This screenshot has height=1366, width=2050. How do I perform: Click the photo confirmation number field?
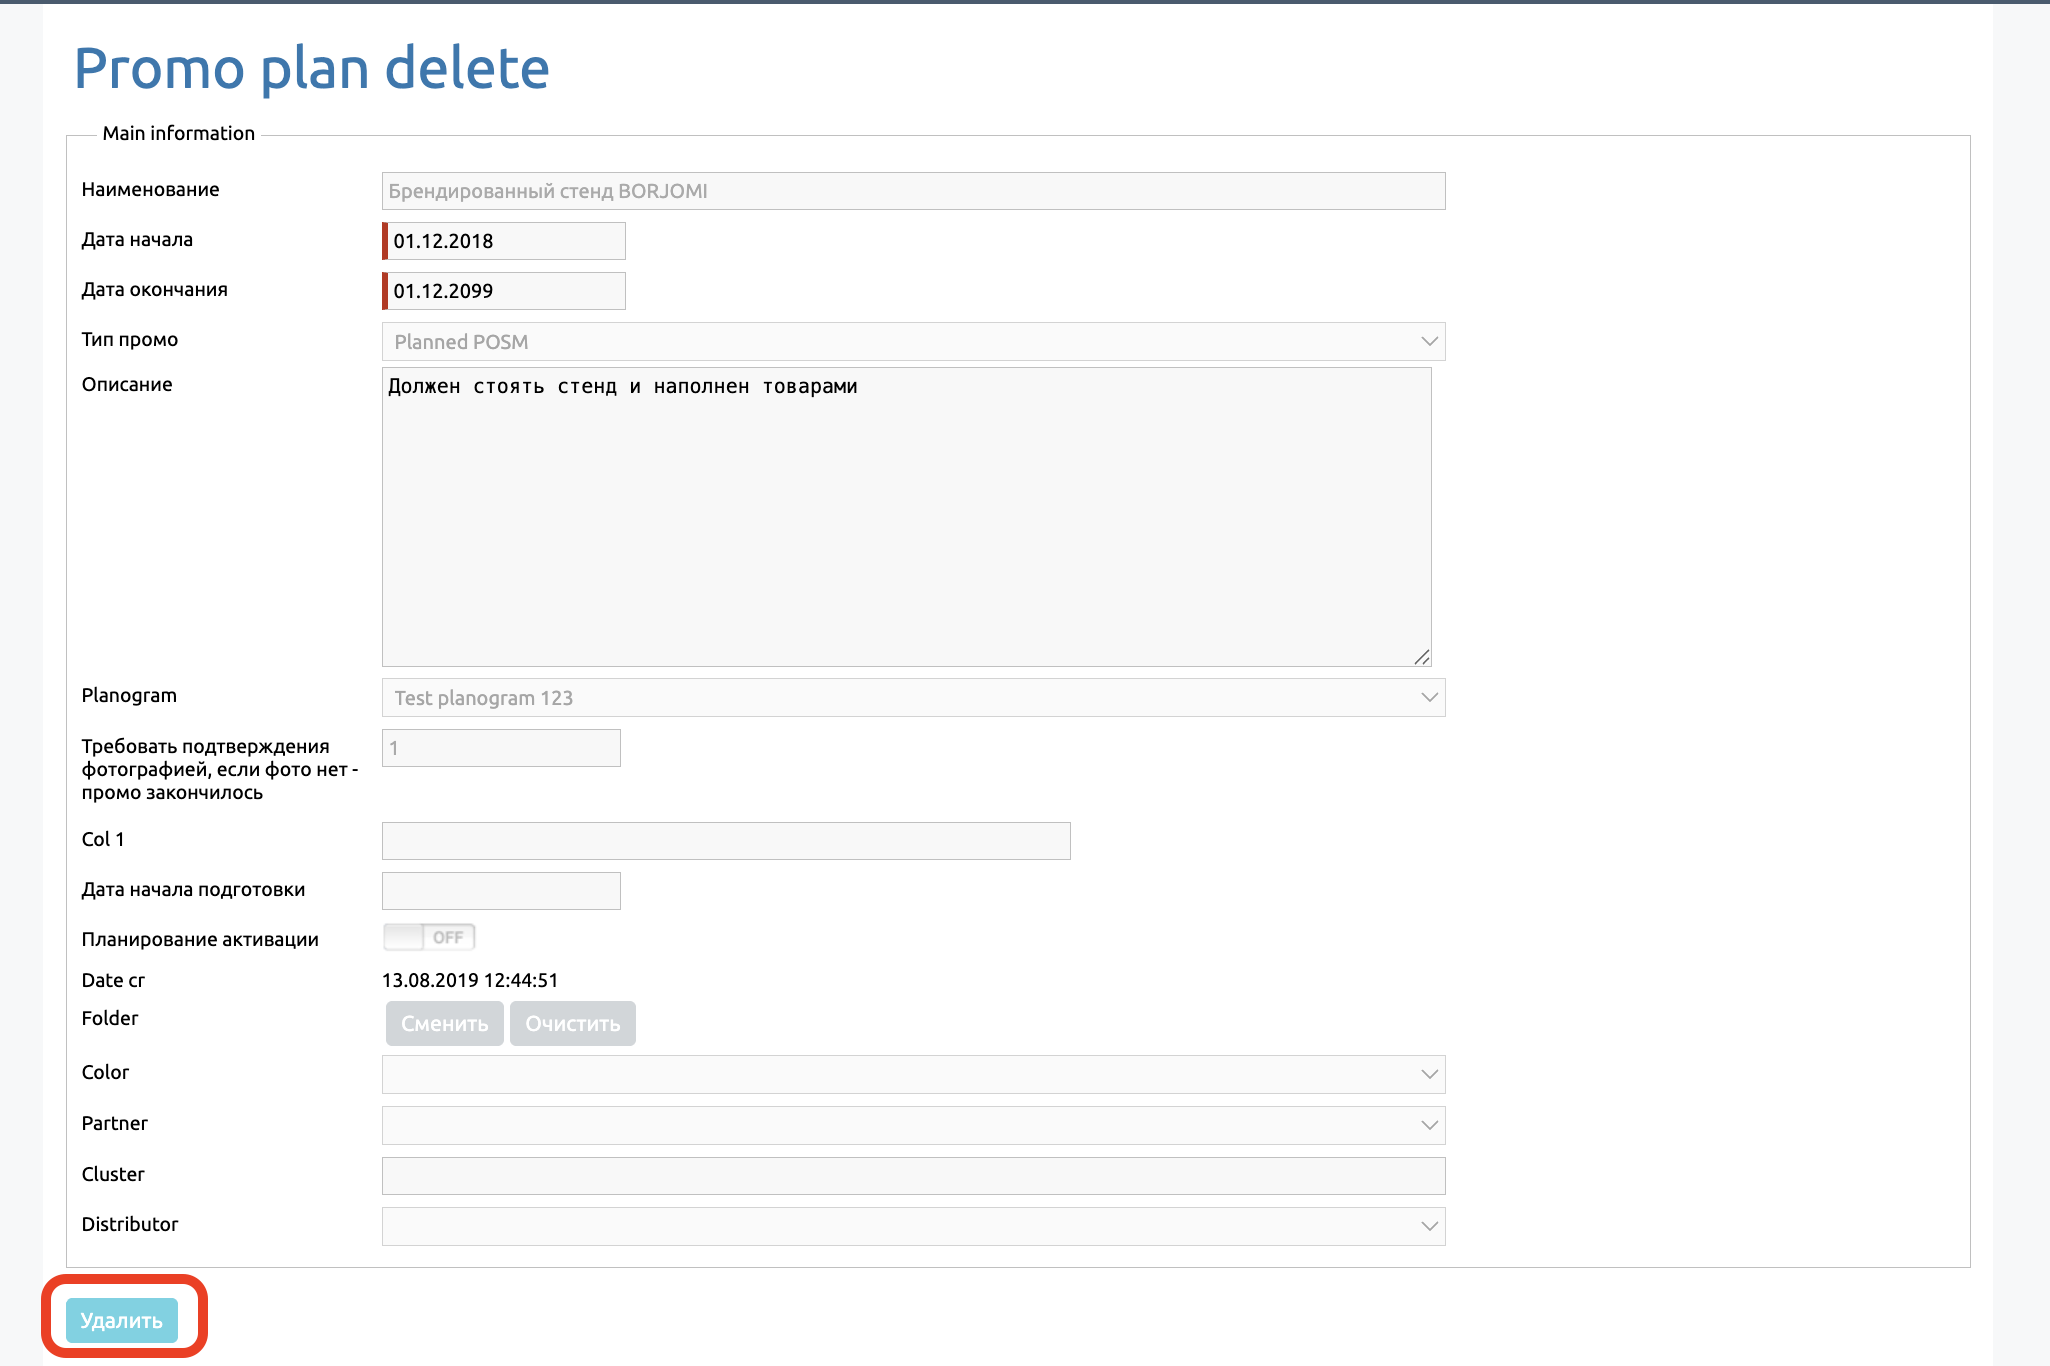501,748
